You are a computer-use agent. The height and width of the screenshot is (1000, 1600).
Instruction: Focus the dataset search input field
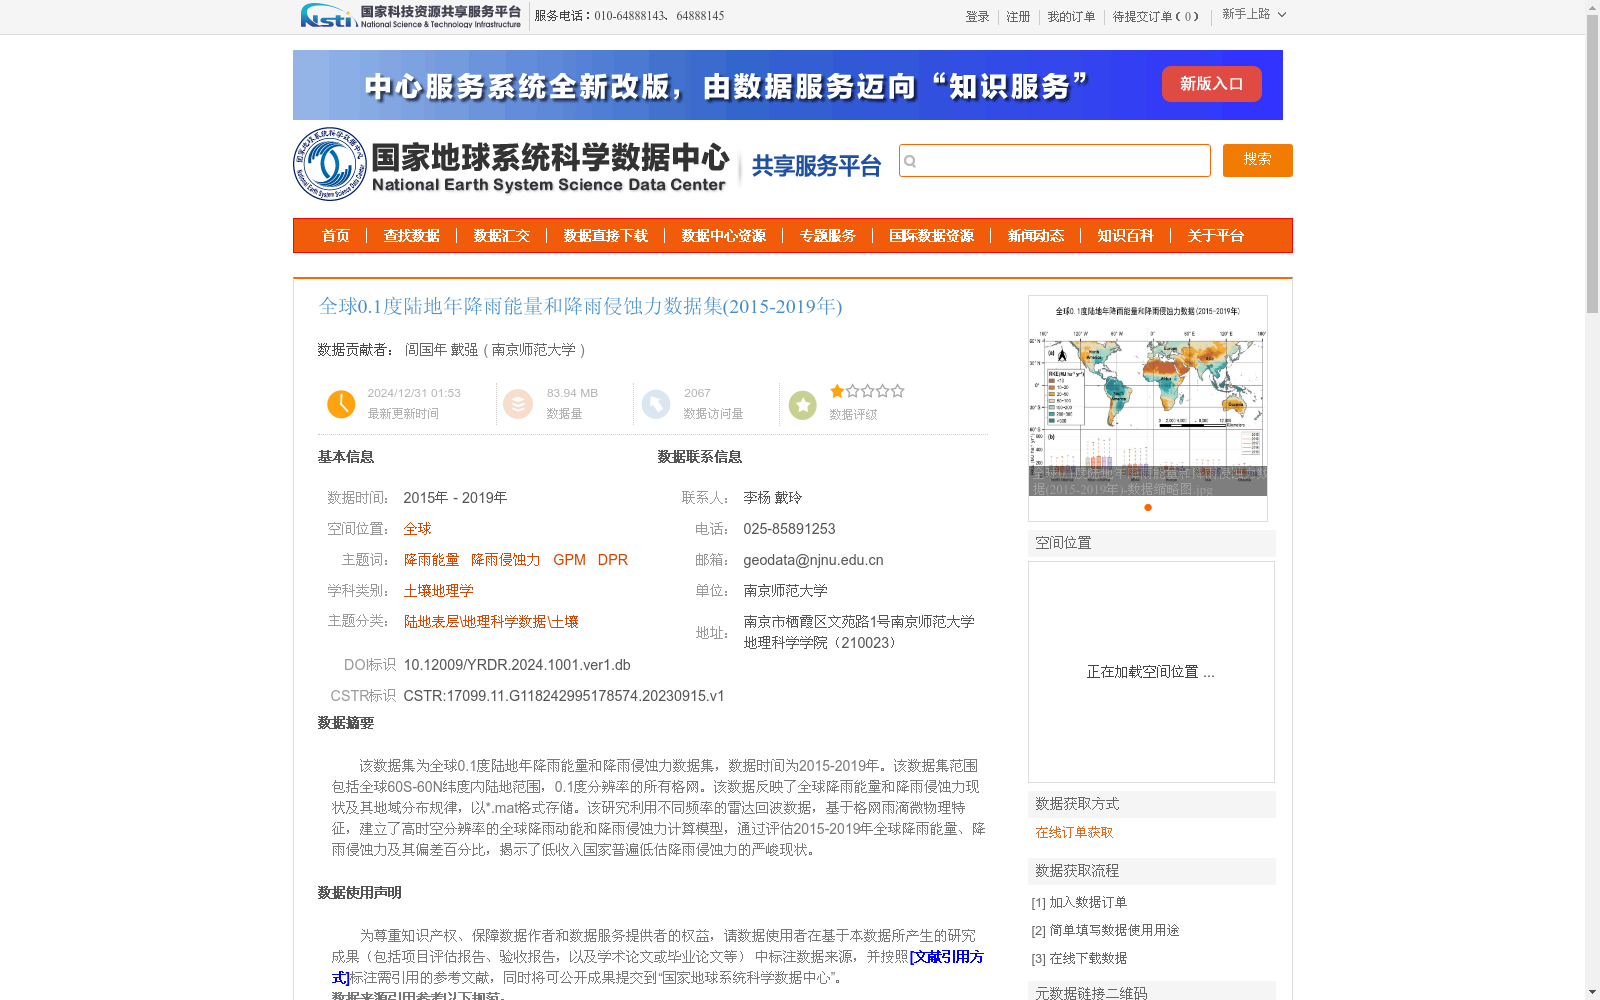[x=1055, y=161]
